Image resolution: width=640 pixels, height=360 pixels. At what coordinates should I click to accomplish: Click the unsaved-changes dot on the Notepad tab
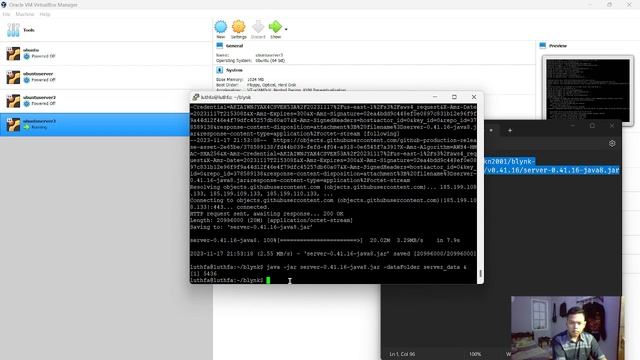(491, 131)
